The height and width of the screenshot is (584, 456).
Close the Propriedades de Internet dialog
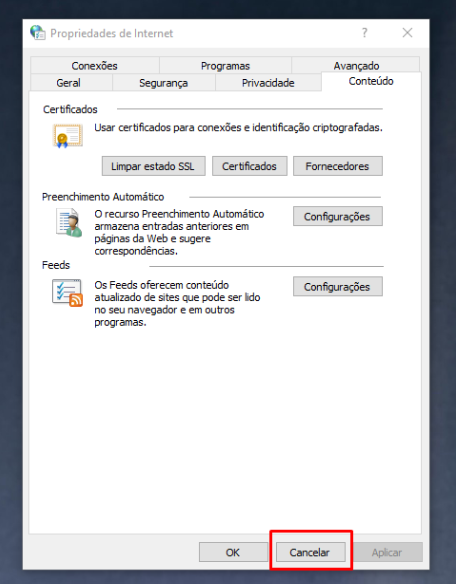407,33
